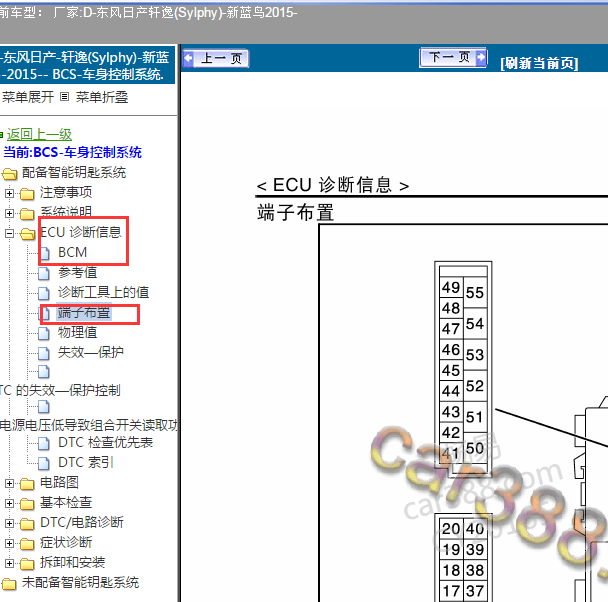The width and height of the screenshot is (608, 602).
Task: Open the DTC 索引 document
Action: click(86, 462)
